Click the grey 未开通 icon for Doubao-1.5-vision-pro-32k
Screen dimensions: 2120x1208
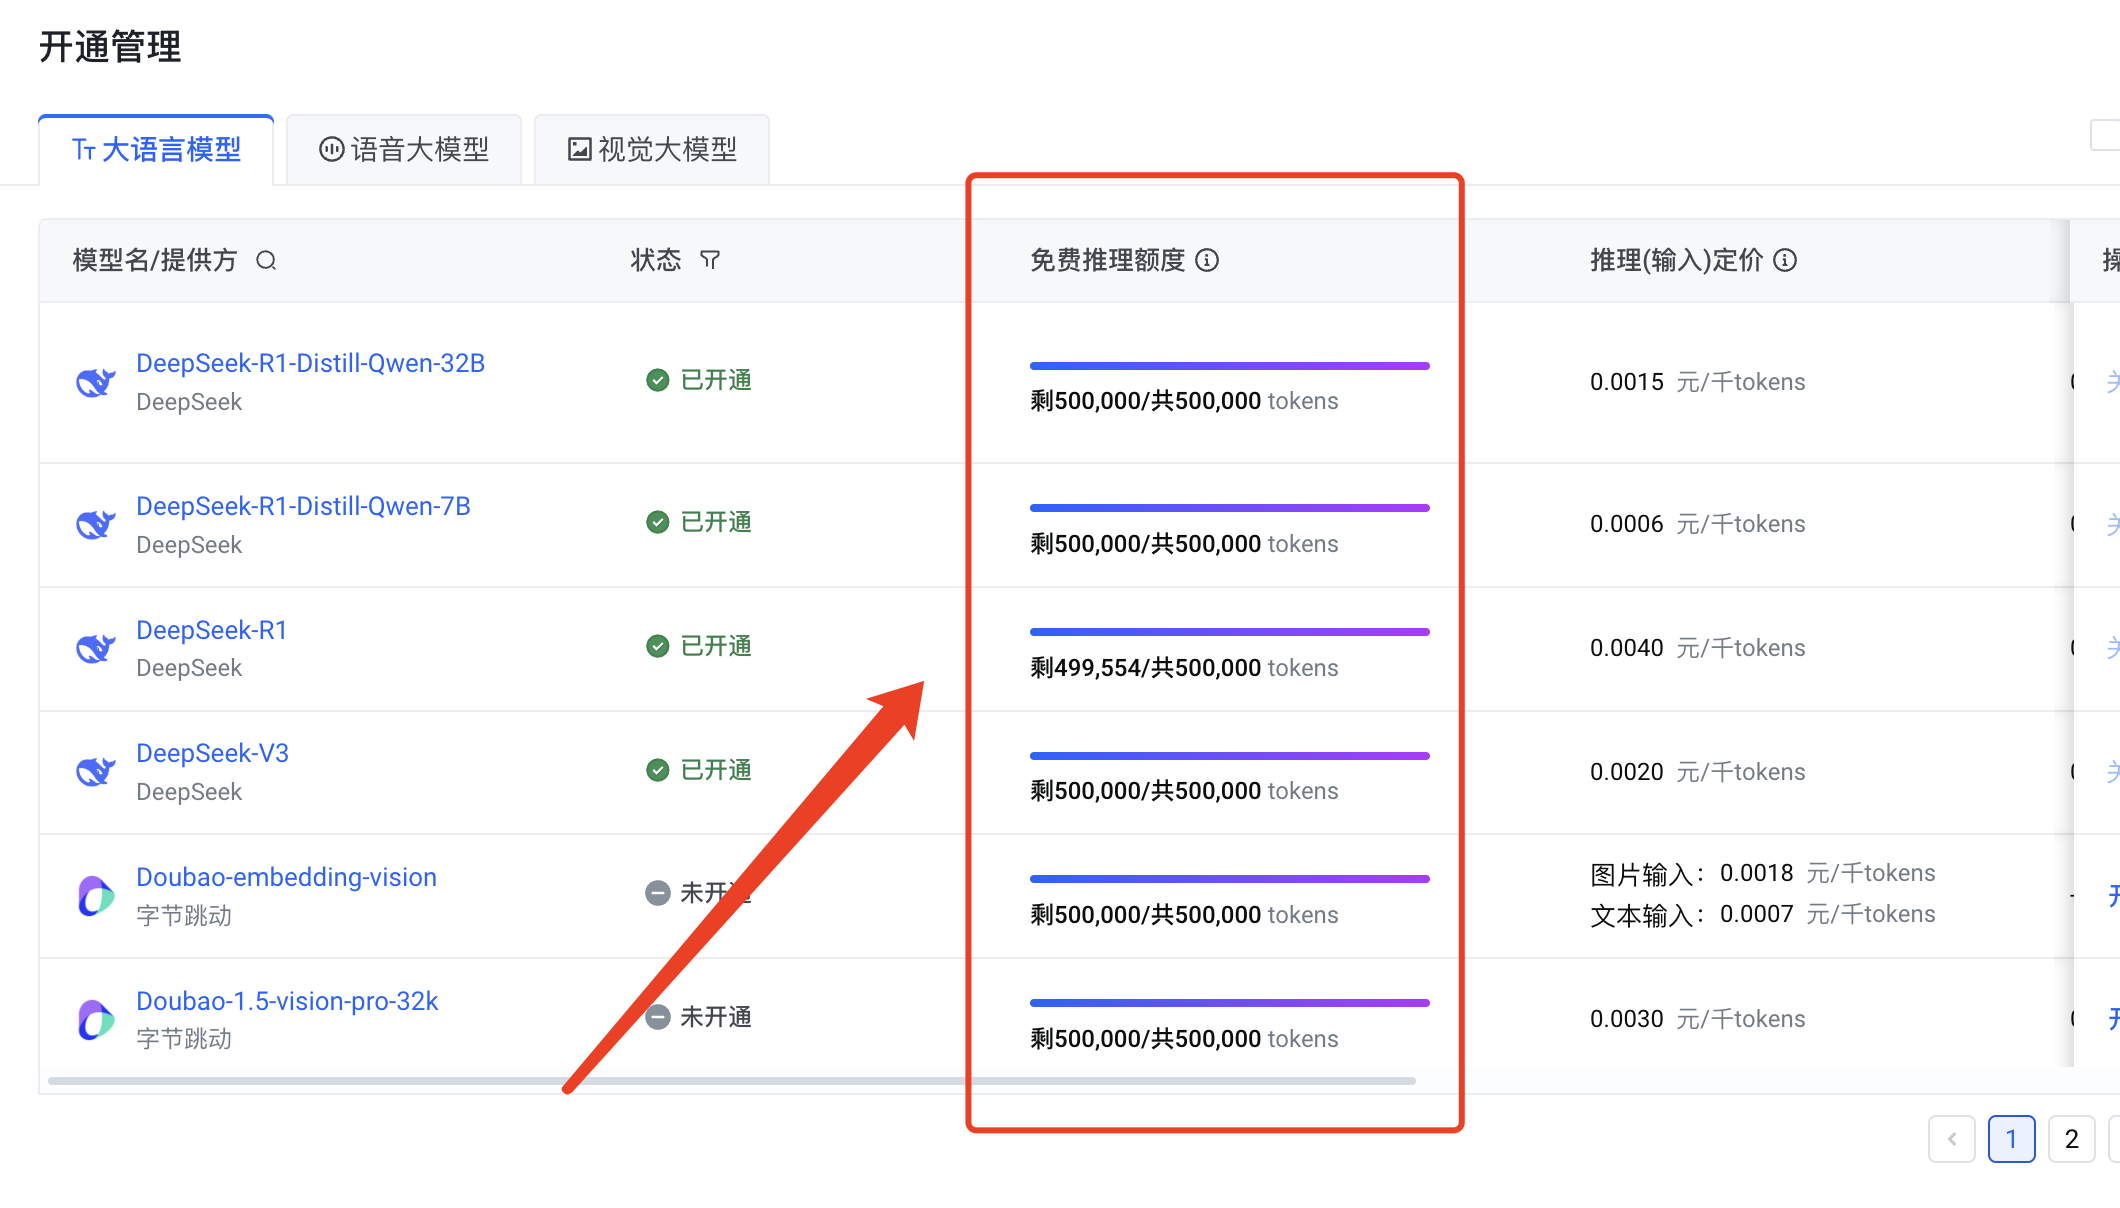coord(657,1017)
